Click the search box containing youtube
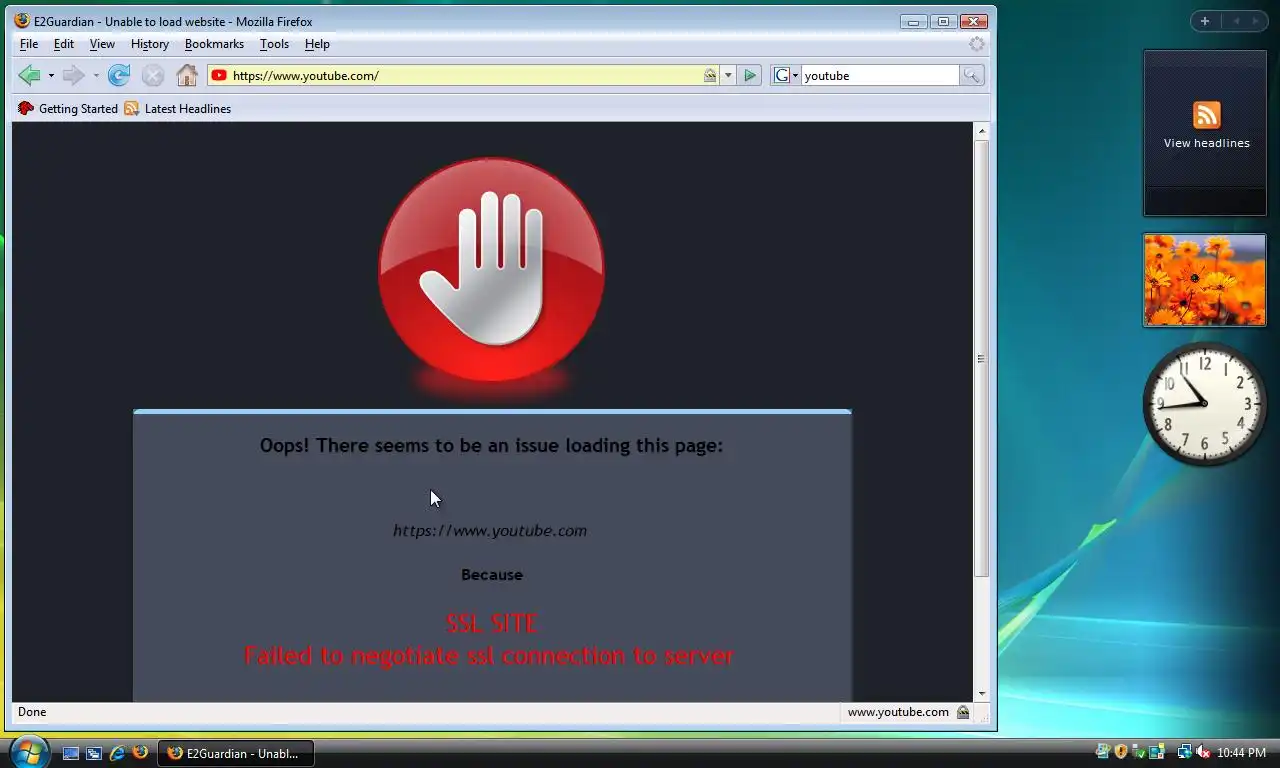This screenshot has width=1280, height=768. [880, 75]
